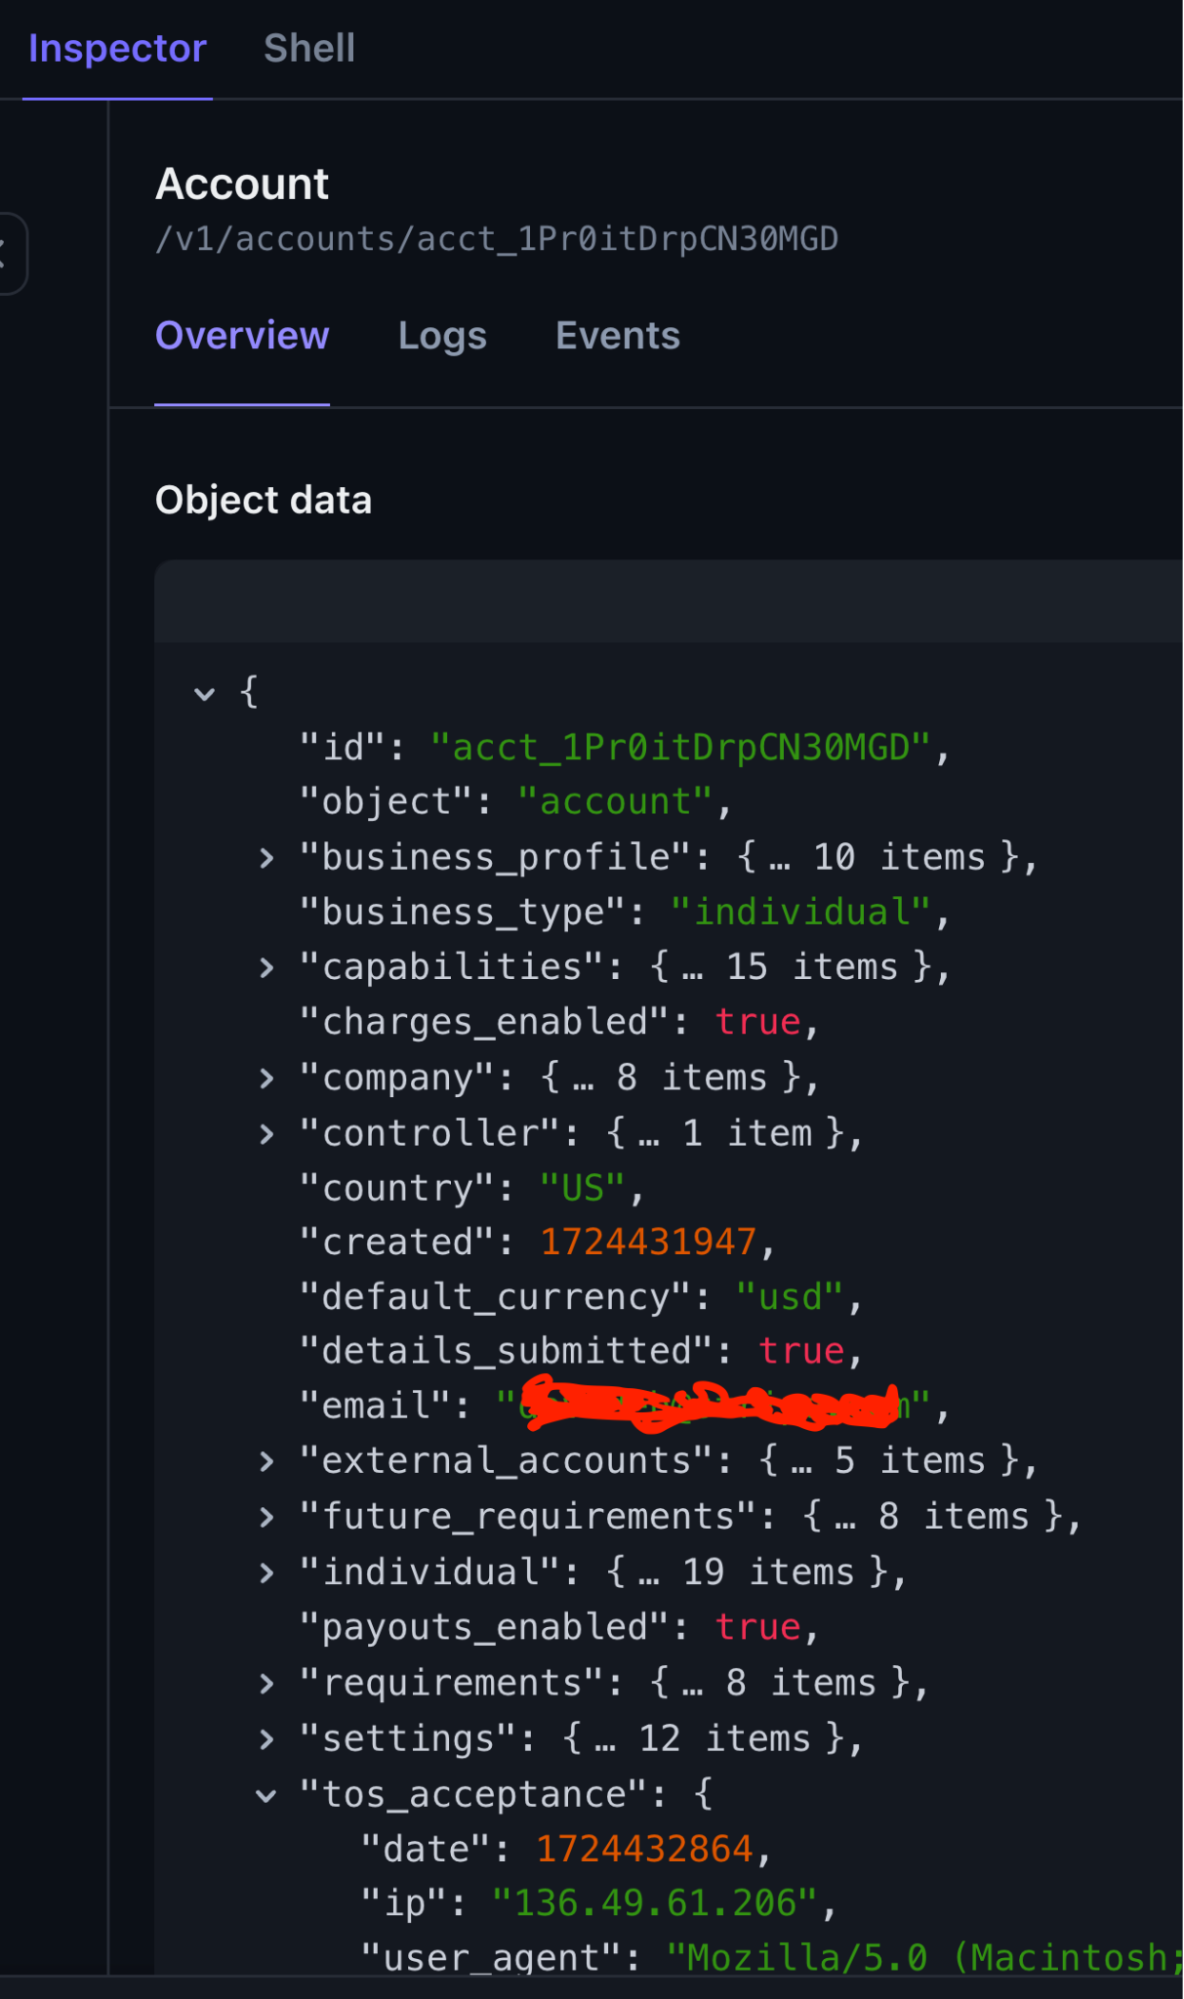Expand the company object
Image resolution: width=1184 pixels, height=1999 pixels.
[x=266, y=1078]
